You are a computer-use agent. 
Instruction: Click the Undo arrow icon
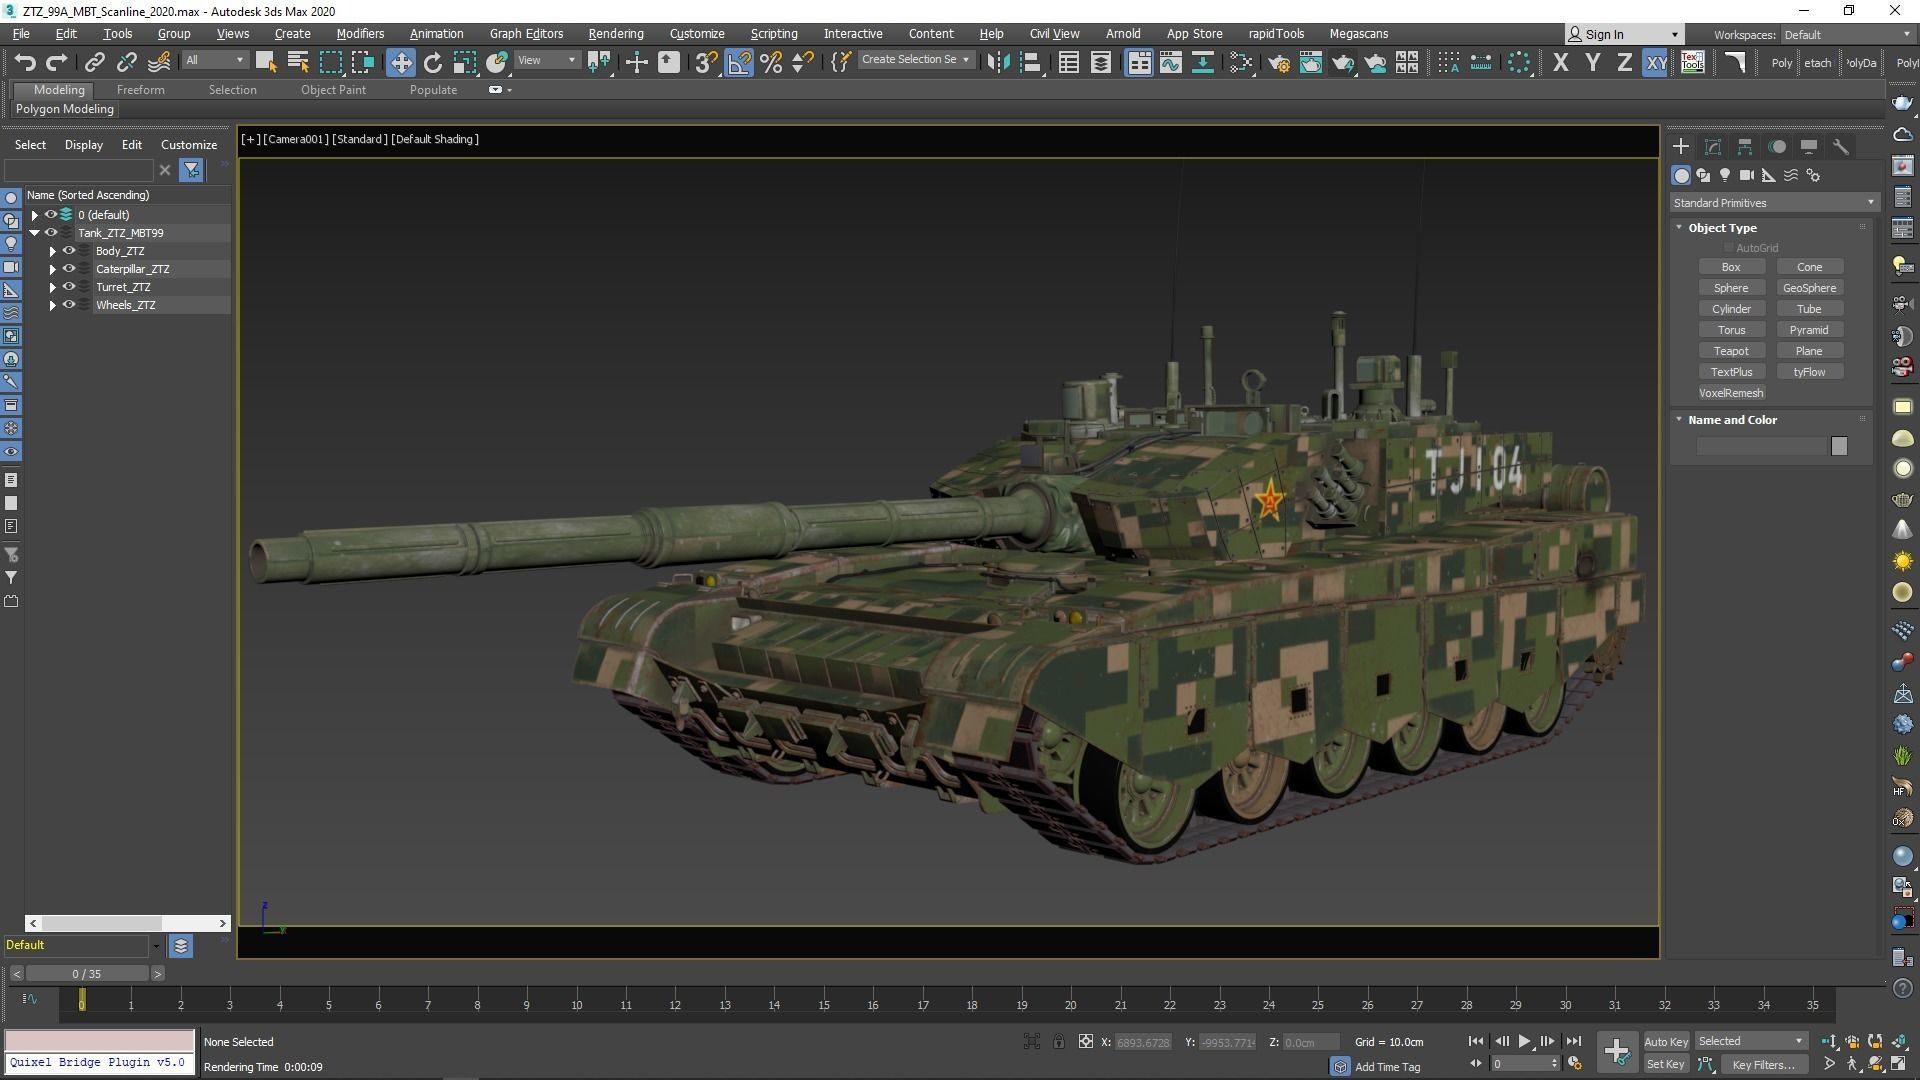point(25,62)
